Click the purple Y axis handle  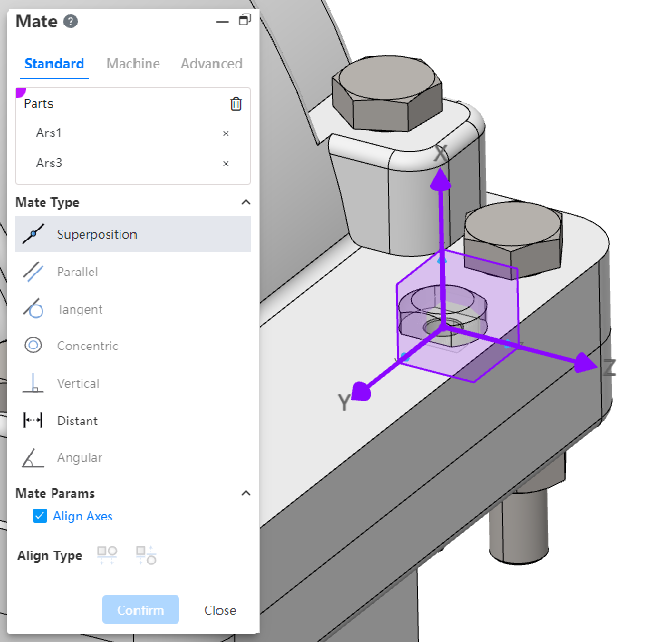pos(361,391)
